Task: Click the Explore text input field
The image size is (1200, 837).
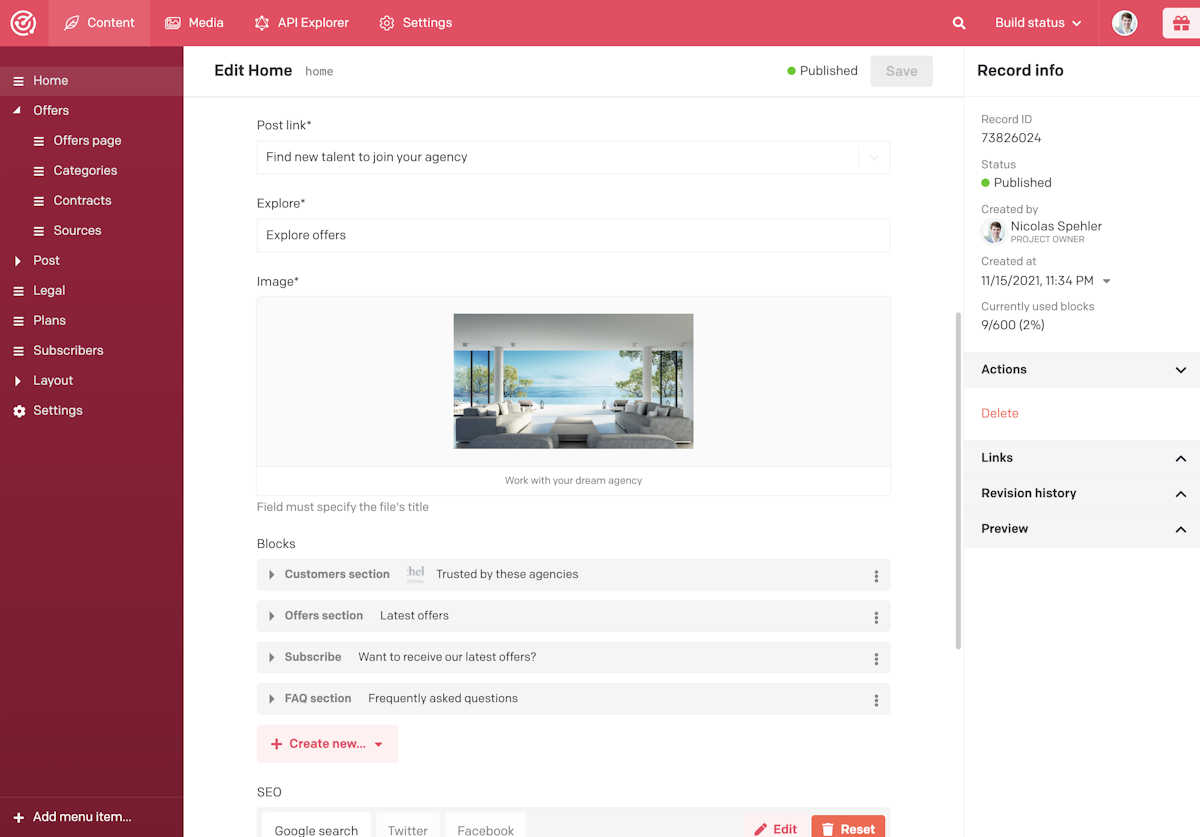Action: click(x=574, y=235)
